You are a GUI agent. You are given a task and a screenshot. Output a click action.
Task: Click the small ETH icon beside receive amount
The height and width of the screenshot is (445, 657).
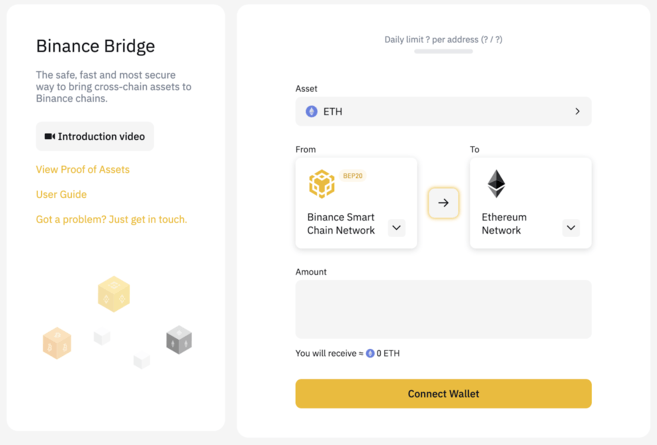coord(370,354)
